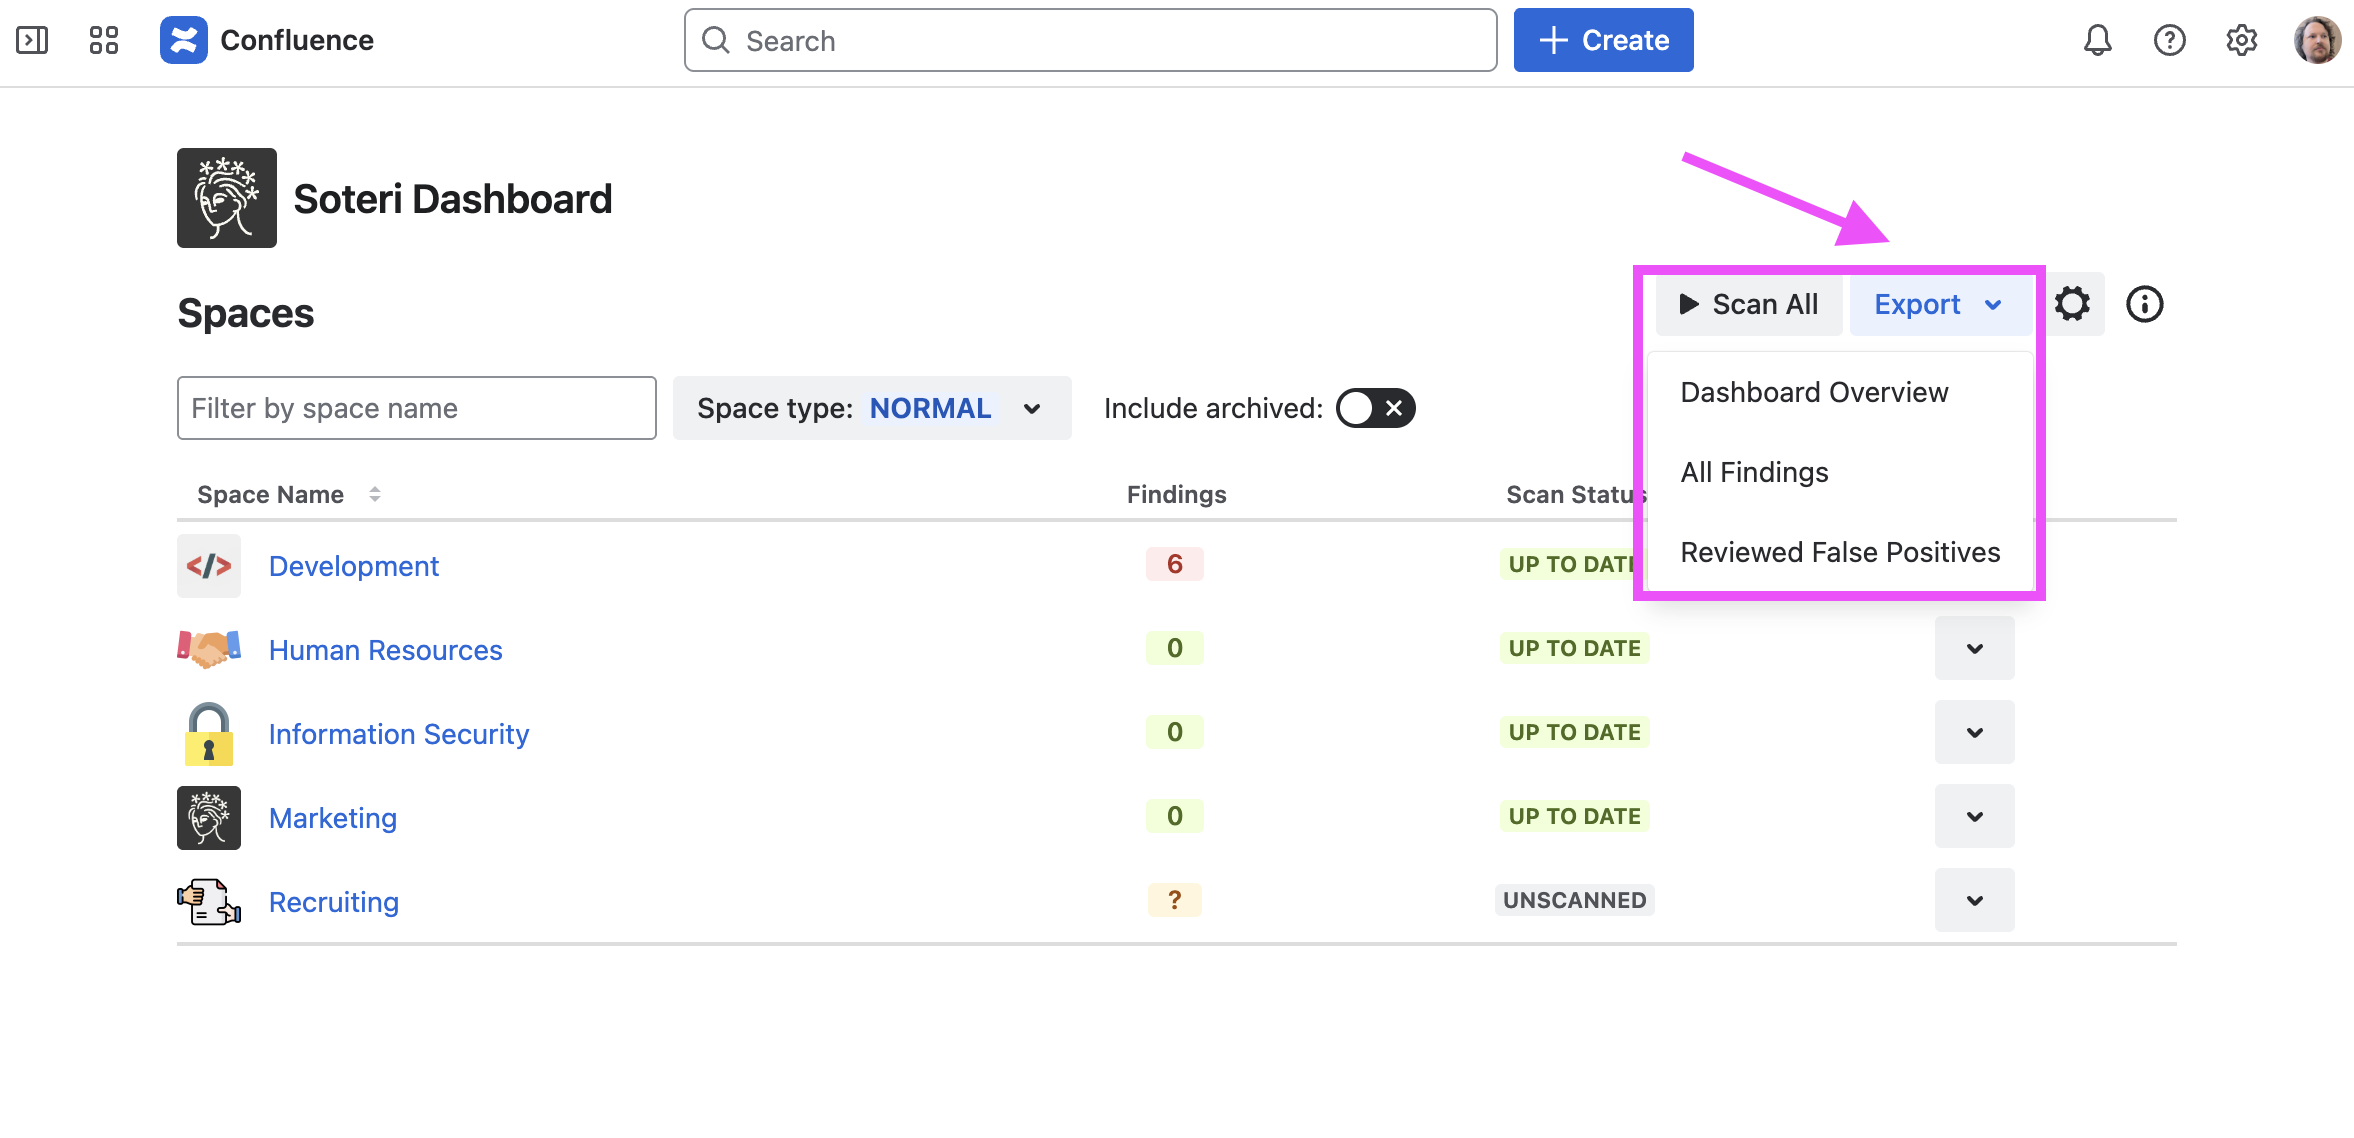This screenshot has width=2354, height=1138.
Task: Click the user profile avatar
Action: [x=2316, y=40]
